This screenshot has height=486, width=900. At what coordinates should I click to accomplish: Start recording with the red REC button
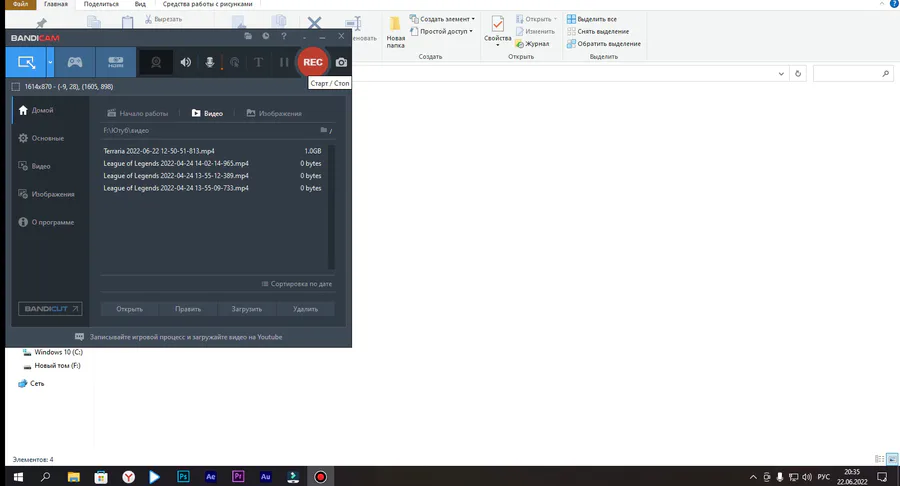click(x=313, y=62)
